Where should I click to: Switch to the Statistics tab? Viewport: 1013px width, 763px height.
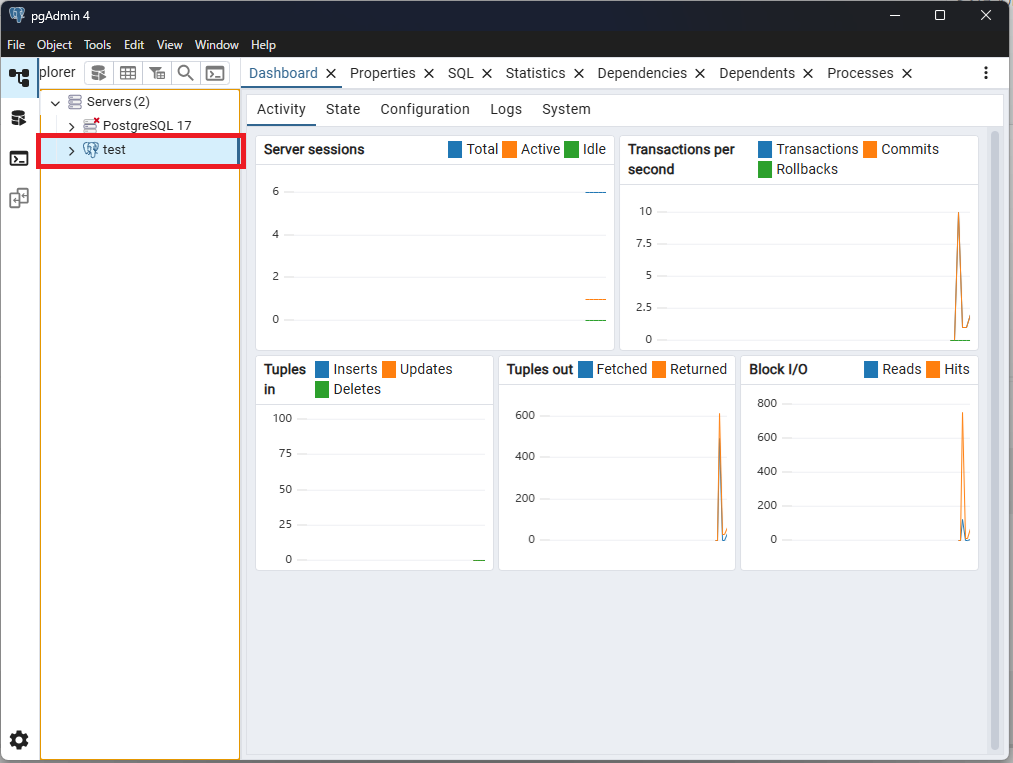[535, 73]
